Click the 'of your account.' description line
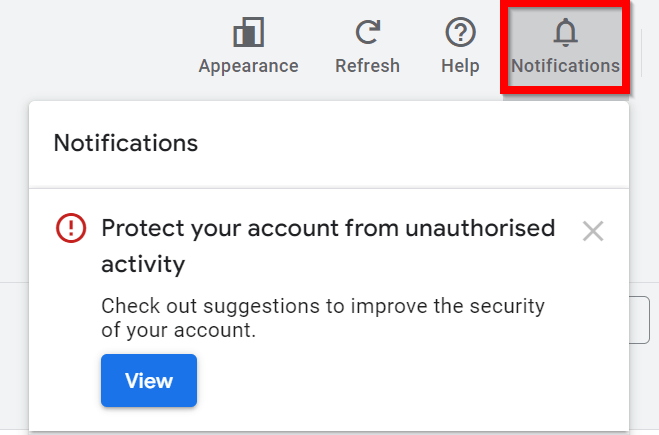This screenshot has width=659, height=435. [x=178, y=330]
